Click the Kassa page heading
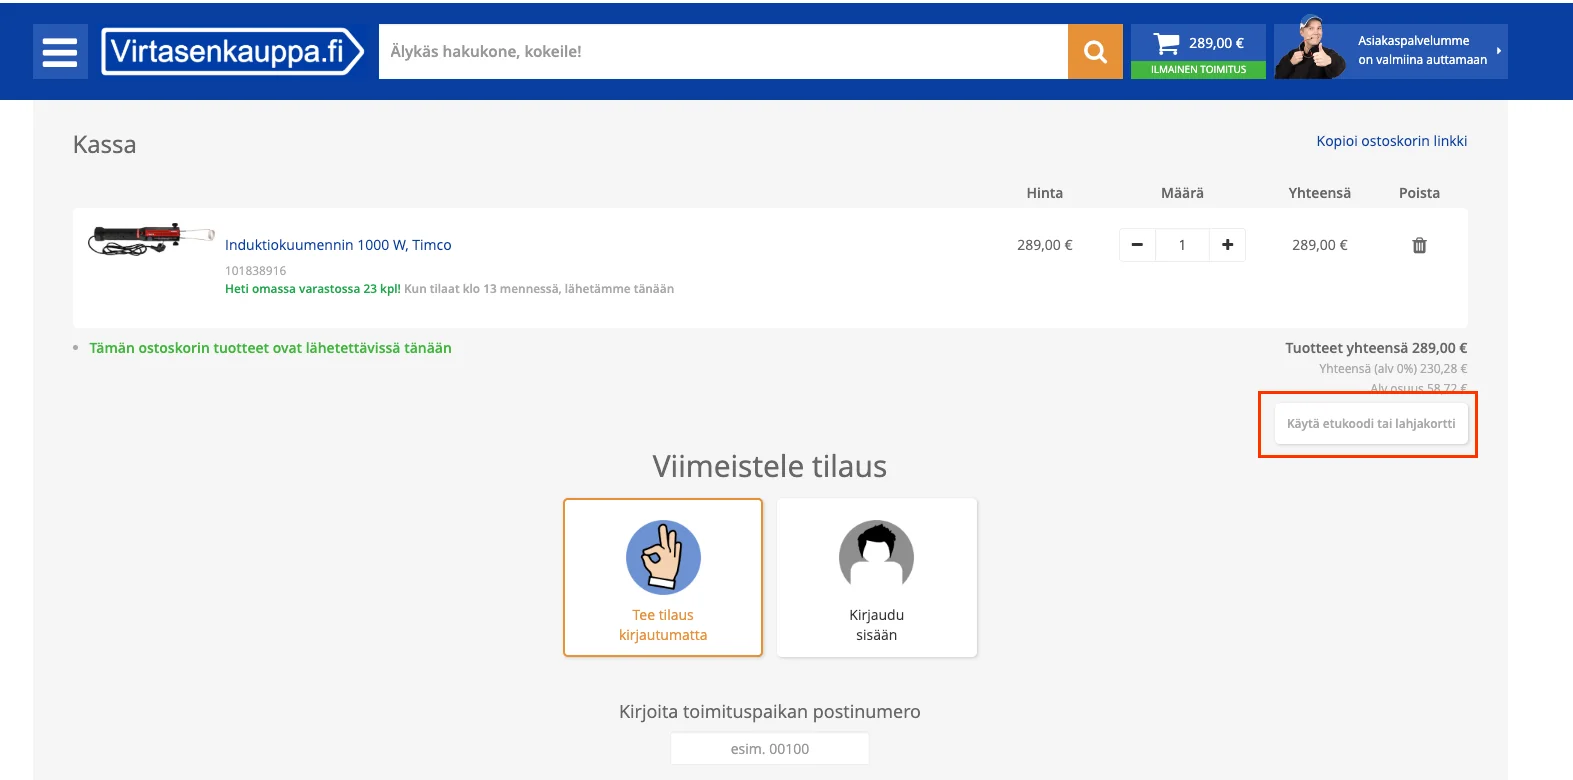Image resolution: width=1573 pixels, height=780 pixels. pyautogui.click(x=104, y=145)
